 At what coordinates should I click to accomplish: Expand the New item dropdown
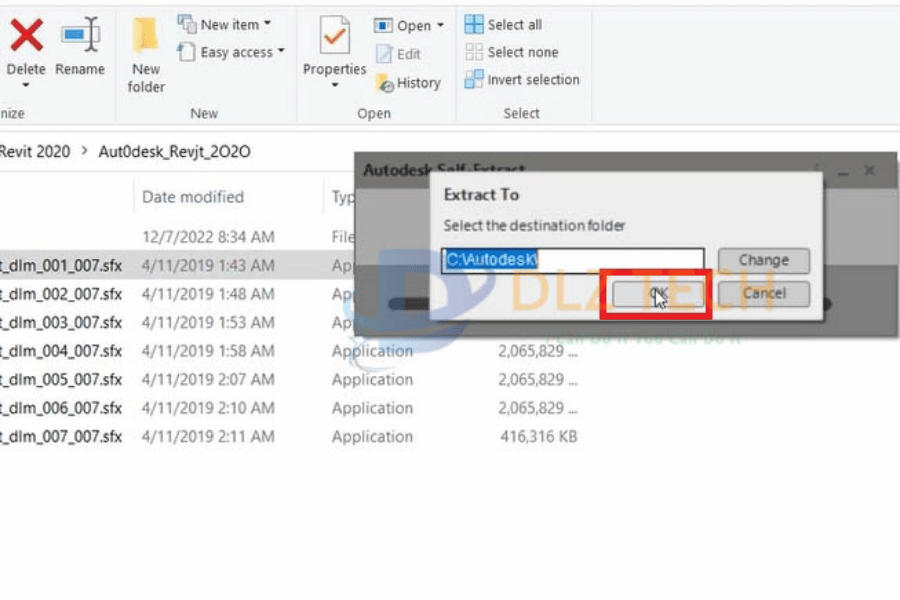267,25
